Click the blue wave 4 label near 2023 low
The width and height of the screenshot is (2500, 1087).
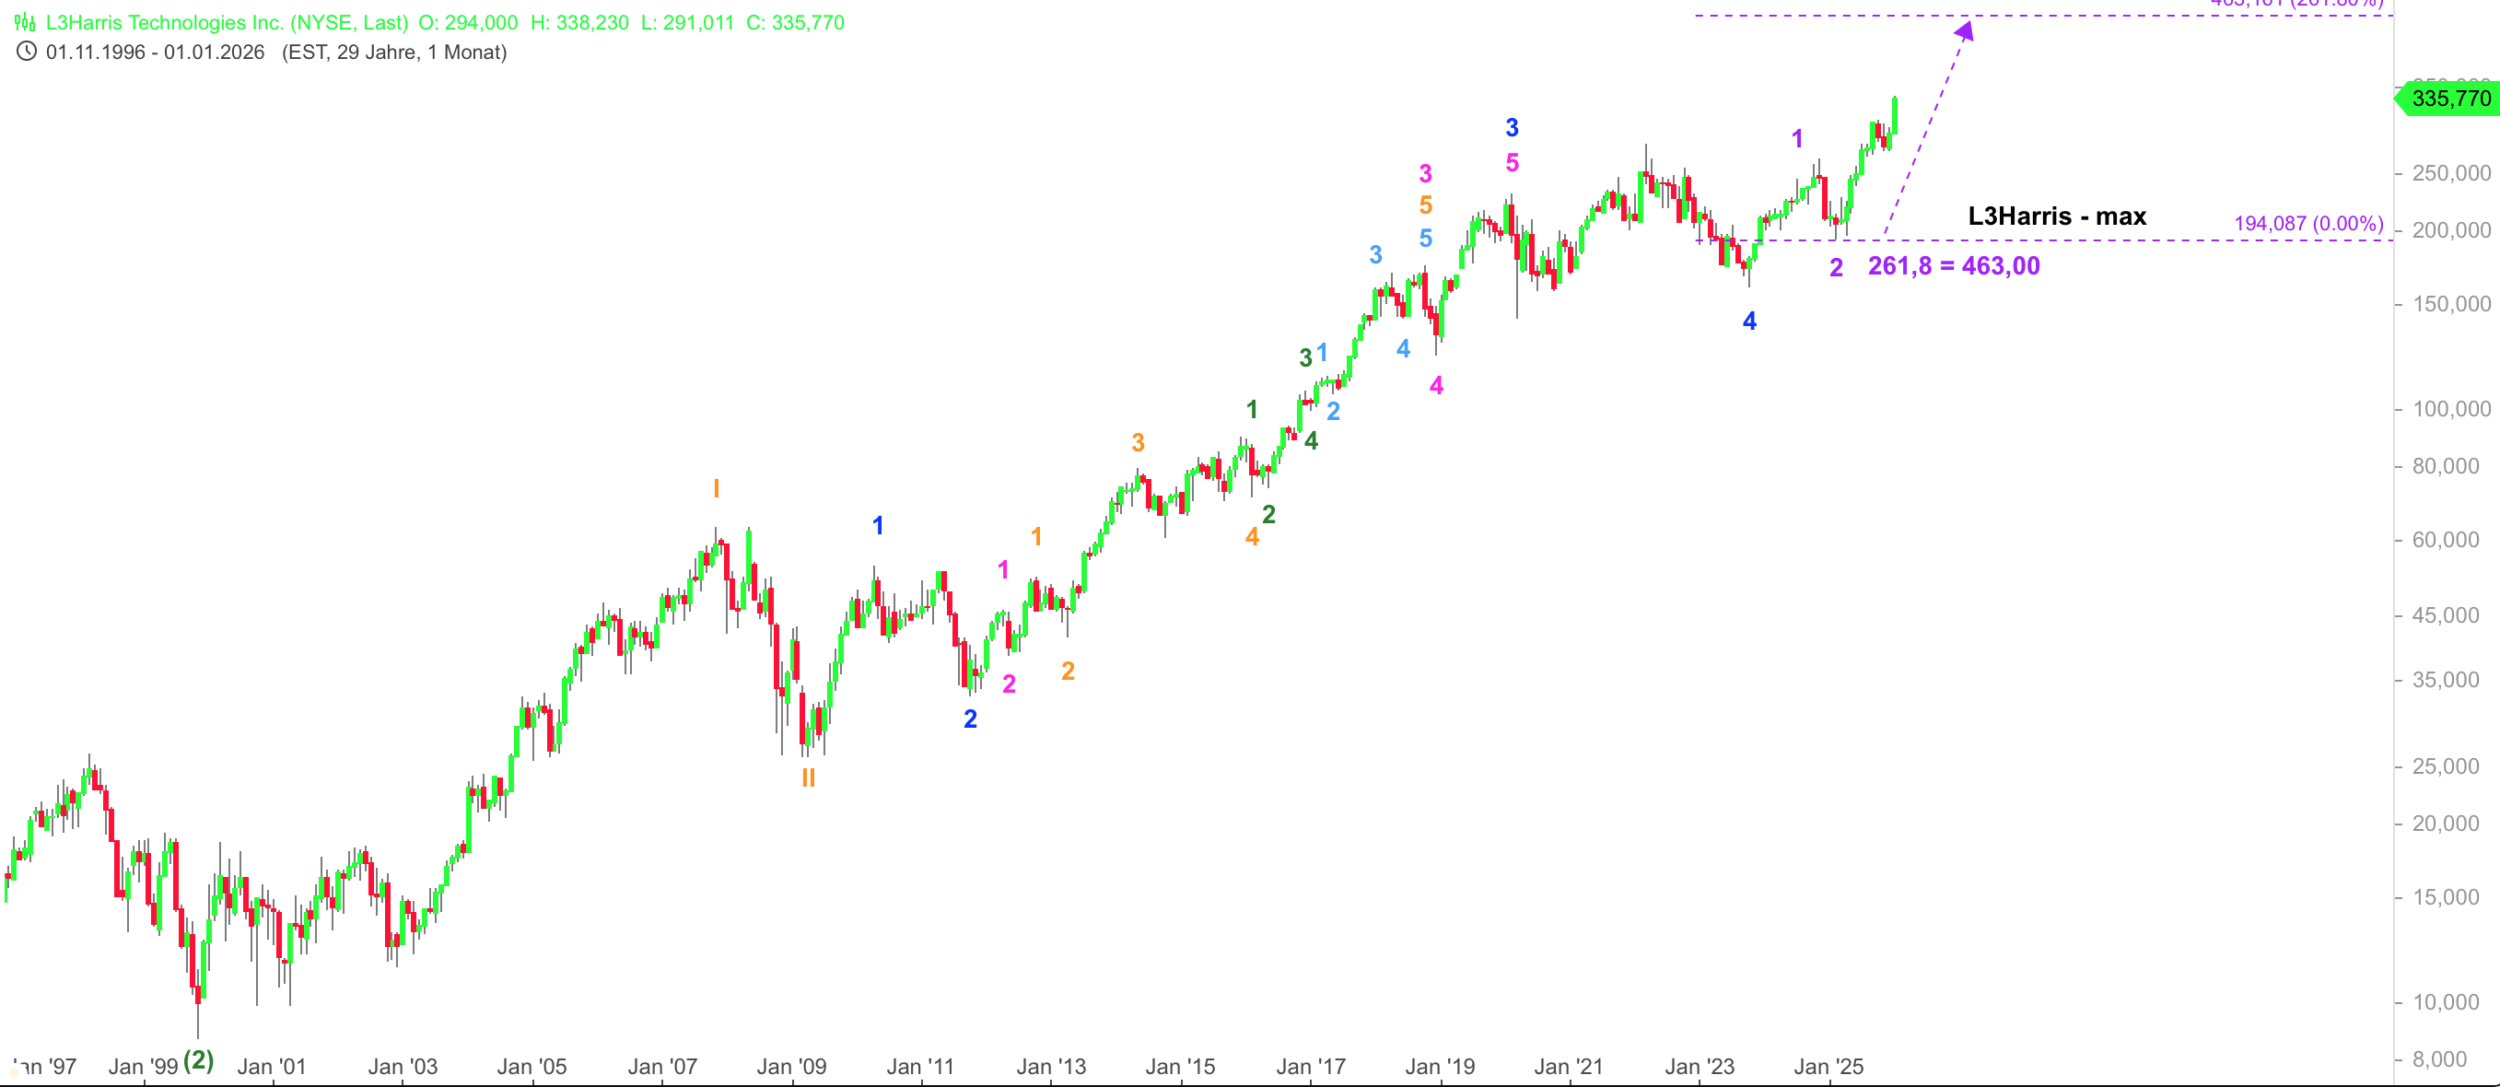pyautogui.click(x=1749, y=321)
